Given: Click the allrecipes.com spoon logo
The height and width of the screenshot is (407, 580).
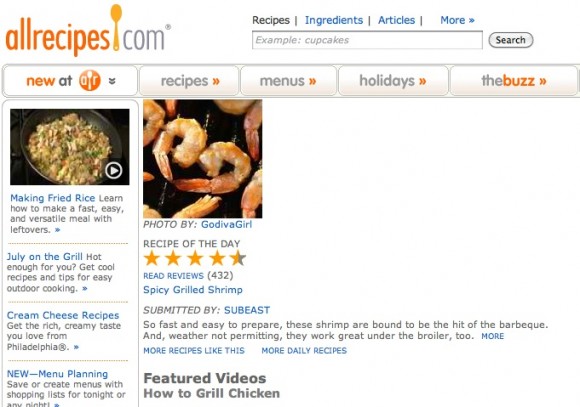Looking at the screenshot, I should point(88,31).
